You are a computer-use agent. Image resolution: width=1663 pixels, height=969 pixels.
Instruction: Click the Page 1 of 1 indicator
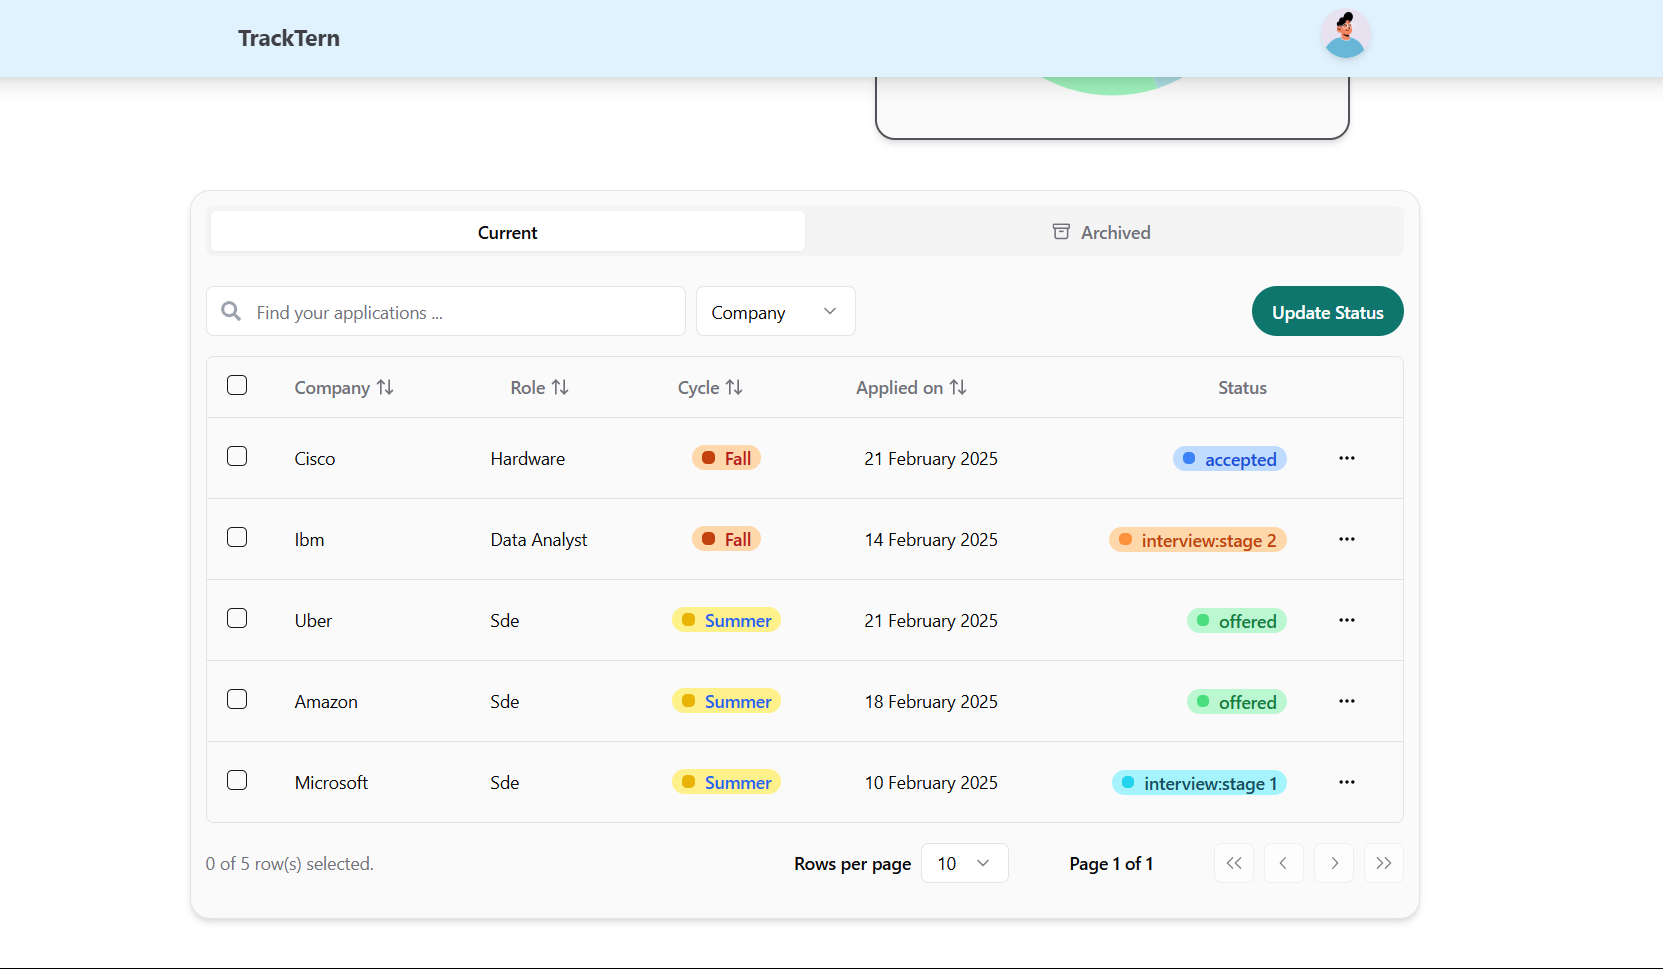[1111, 864]
